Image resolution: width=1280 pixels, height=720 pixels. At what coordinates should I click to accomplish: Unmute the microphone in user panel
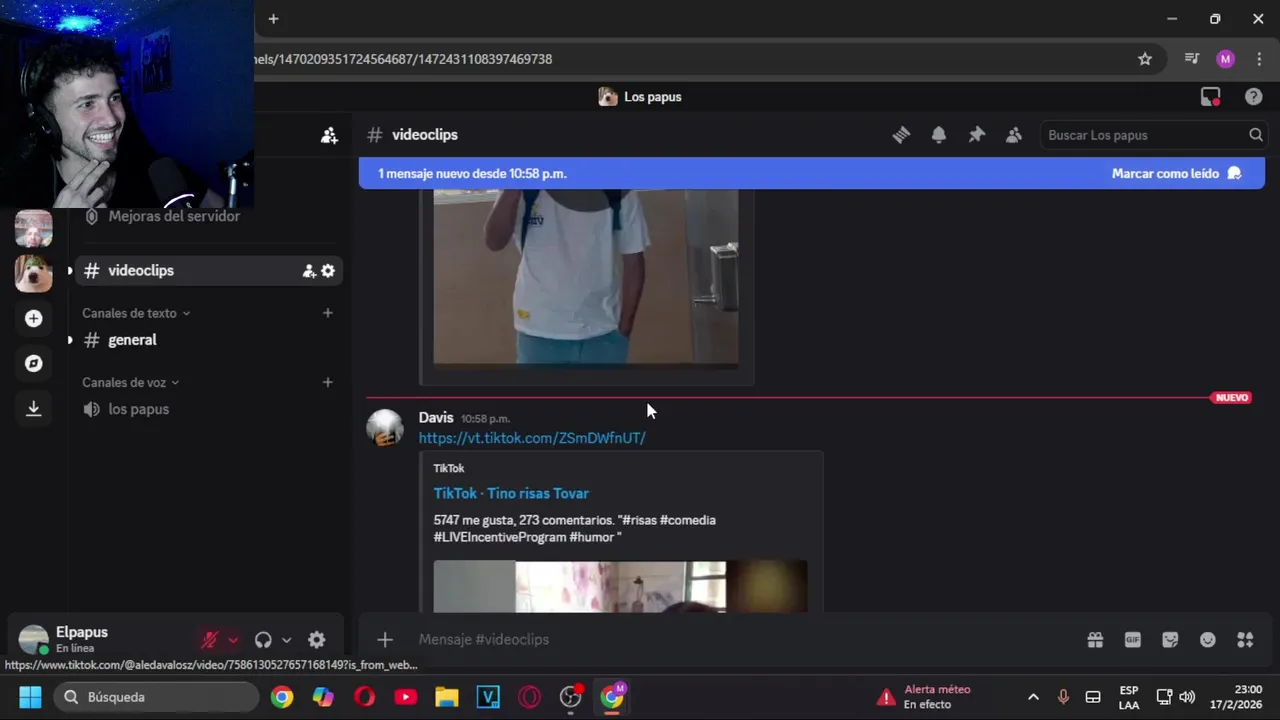[x=210, y=640]
